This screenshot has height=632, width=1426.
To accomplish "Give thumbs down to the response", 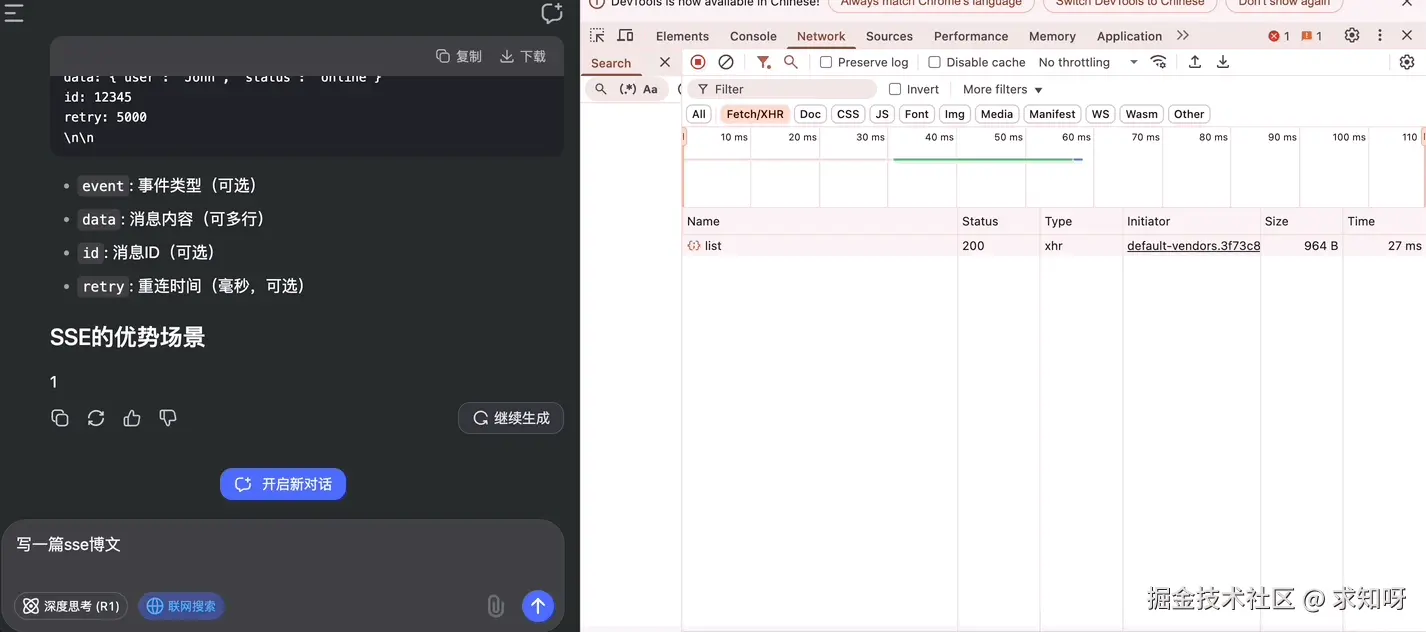I will point(168,418).
